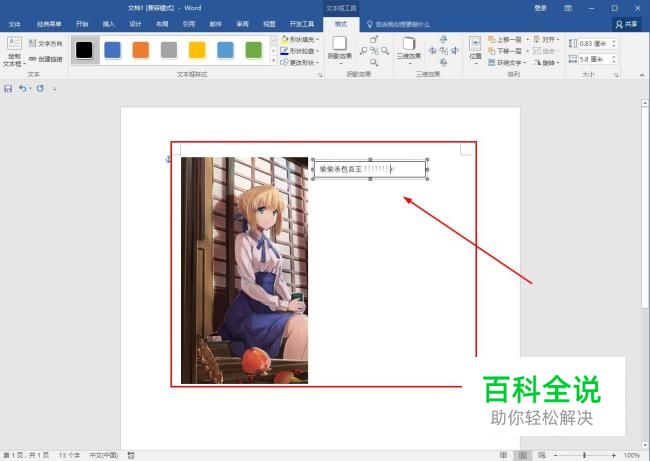Click inside the text box in document
Image resolution: width=650 pixels, height=461 pixels.
tap(370, 169)
